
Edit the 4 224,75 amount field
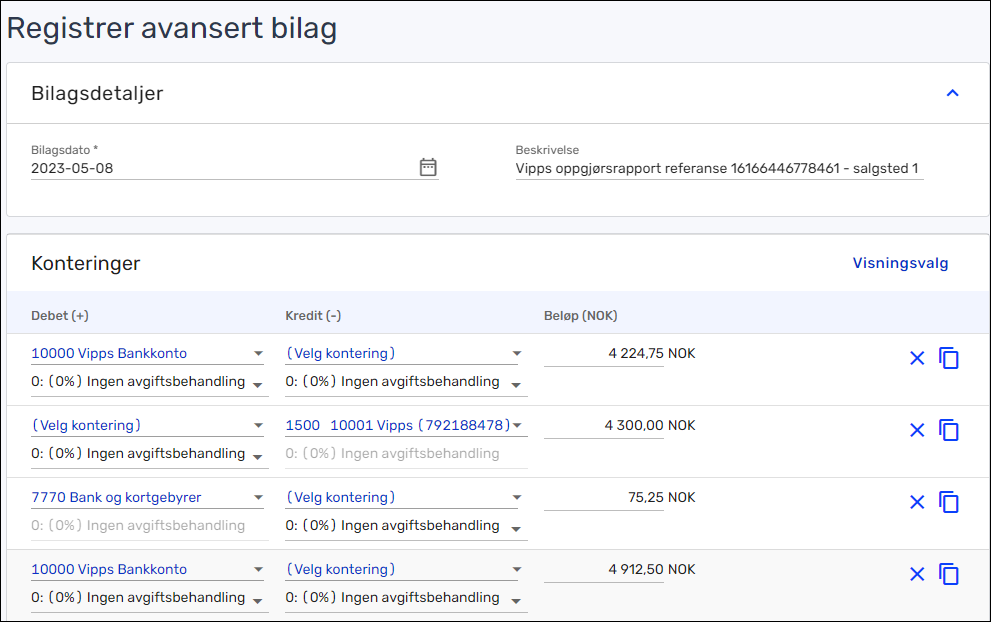click(x=604, y=354)
